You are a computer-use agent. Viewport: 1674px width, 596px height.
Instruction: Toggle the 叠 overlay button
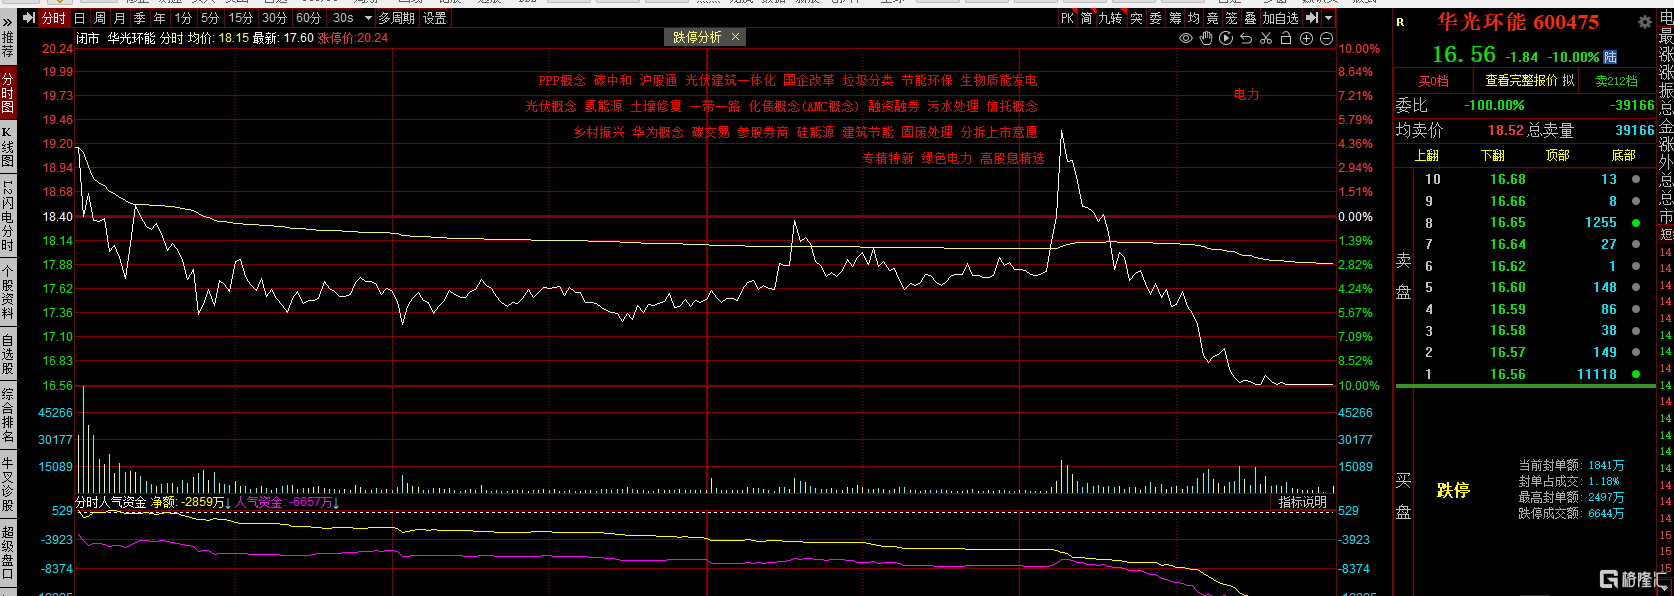pos(1250,18)
